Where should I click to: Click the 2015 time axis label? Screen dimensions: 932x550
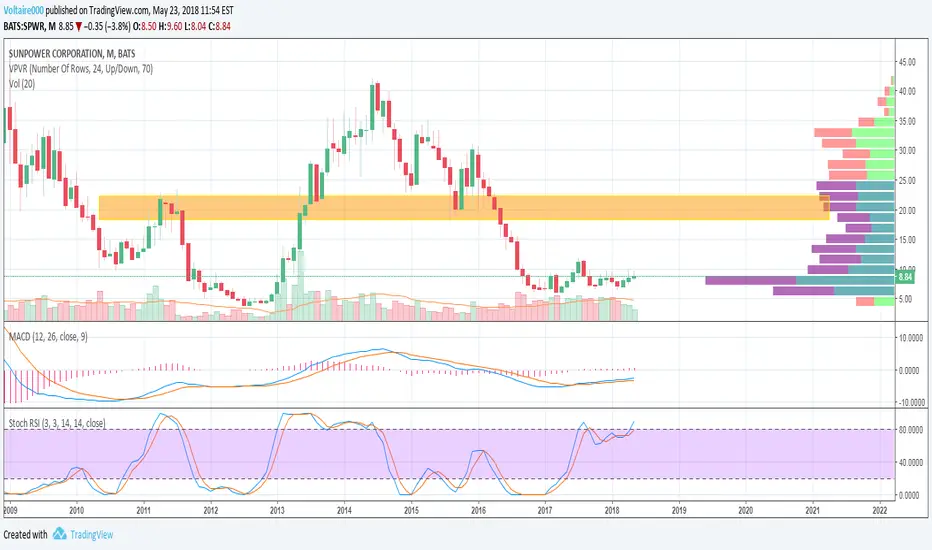coord(411,510)
